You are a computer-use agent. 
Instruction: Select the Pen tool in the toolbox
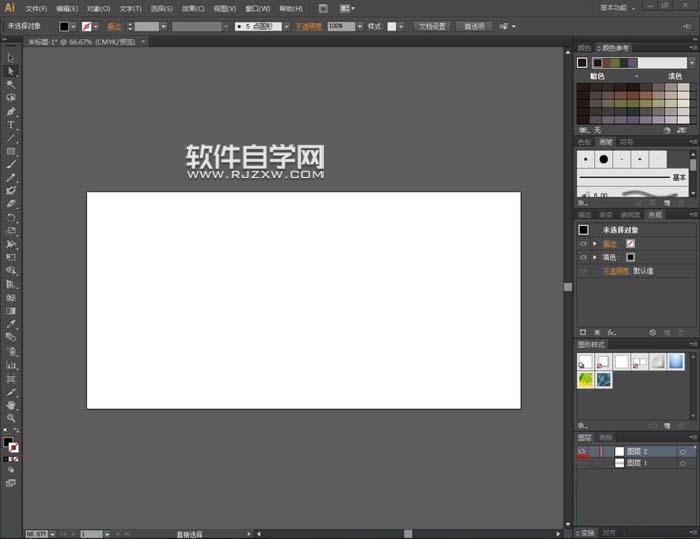(11, 112)
